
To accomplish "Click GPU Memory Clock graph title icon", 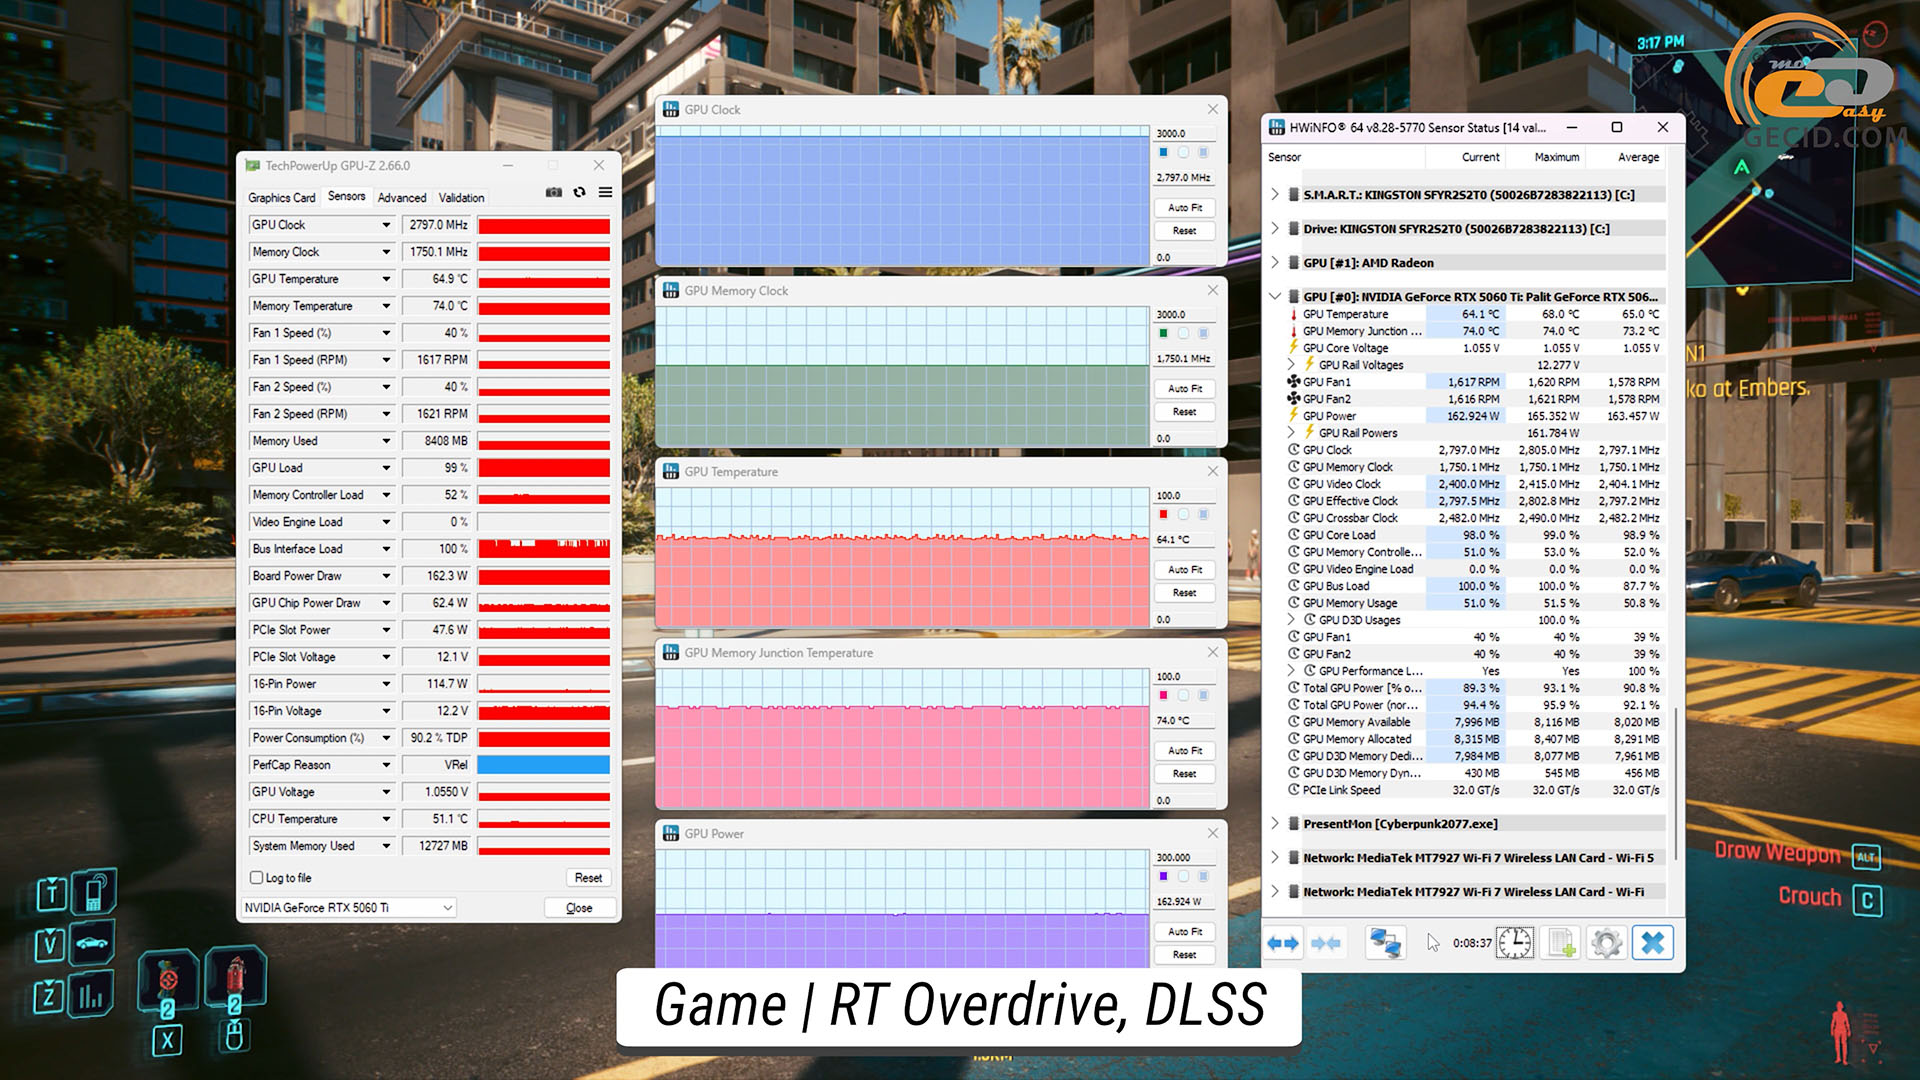I will tap(671, 290).
